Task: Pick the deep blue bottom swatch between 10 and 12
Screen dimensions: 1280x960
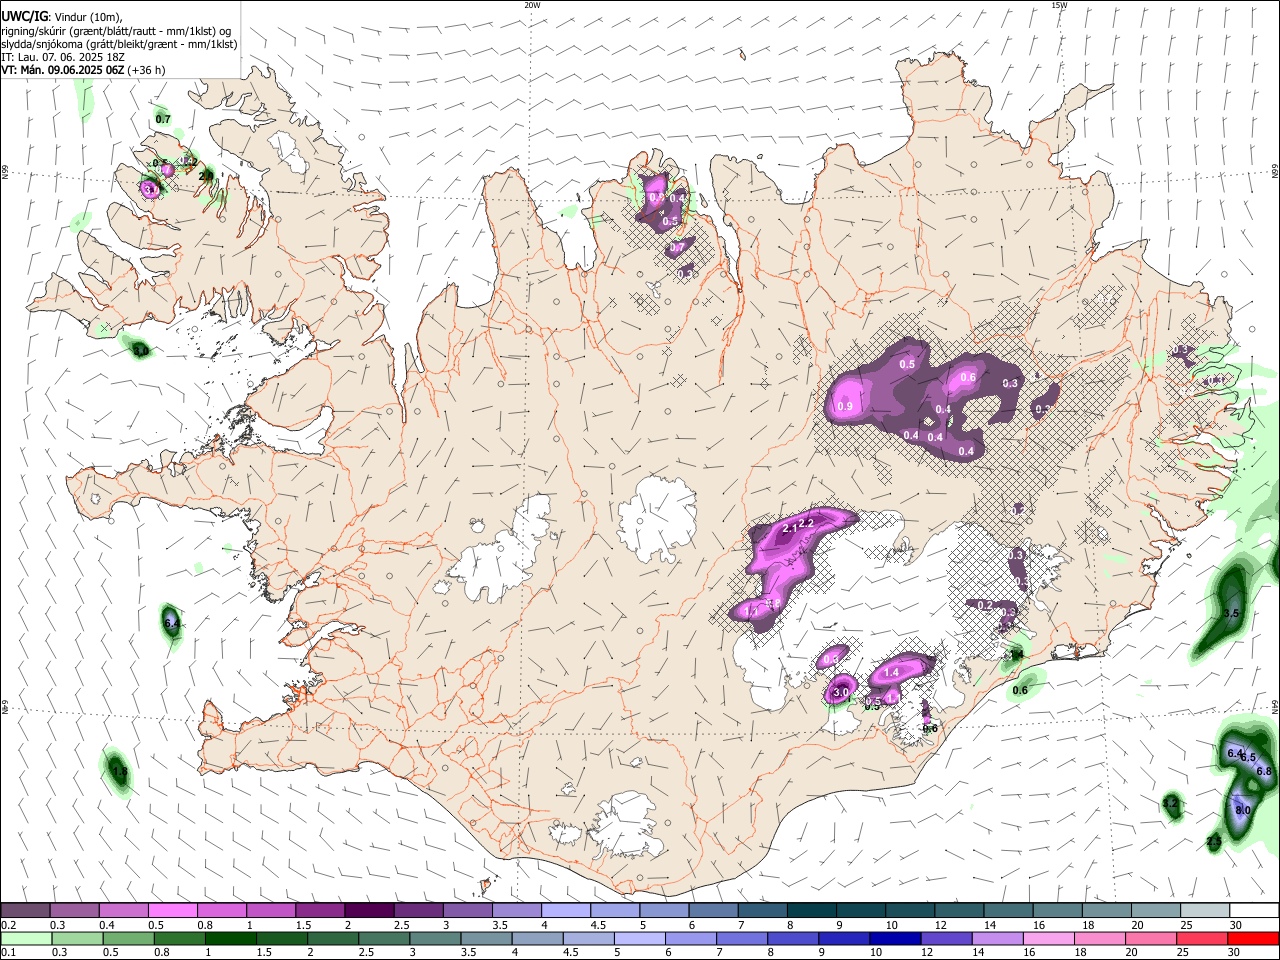Action: pos(893,938)
